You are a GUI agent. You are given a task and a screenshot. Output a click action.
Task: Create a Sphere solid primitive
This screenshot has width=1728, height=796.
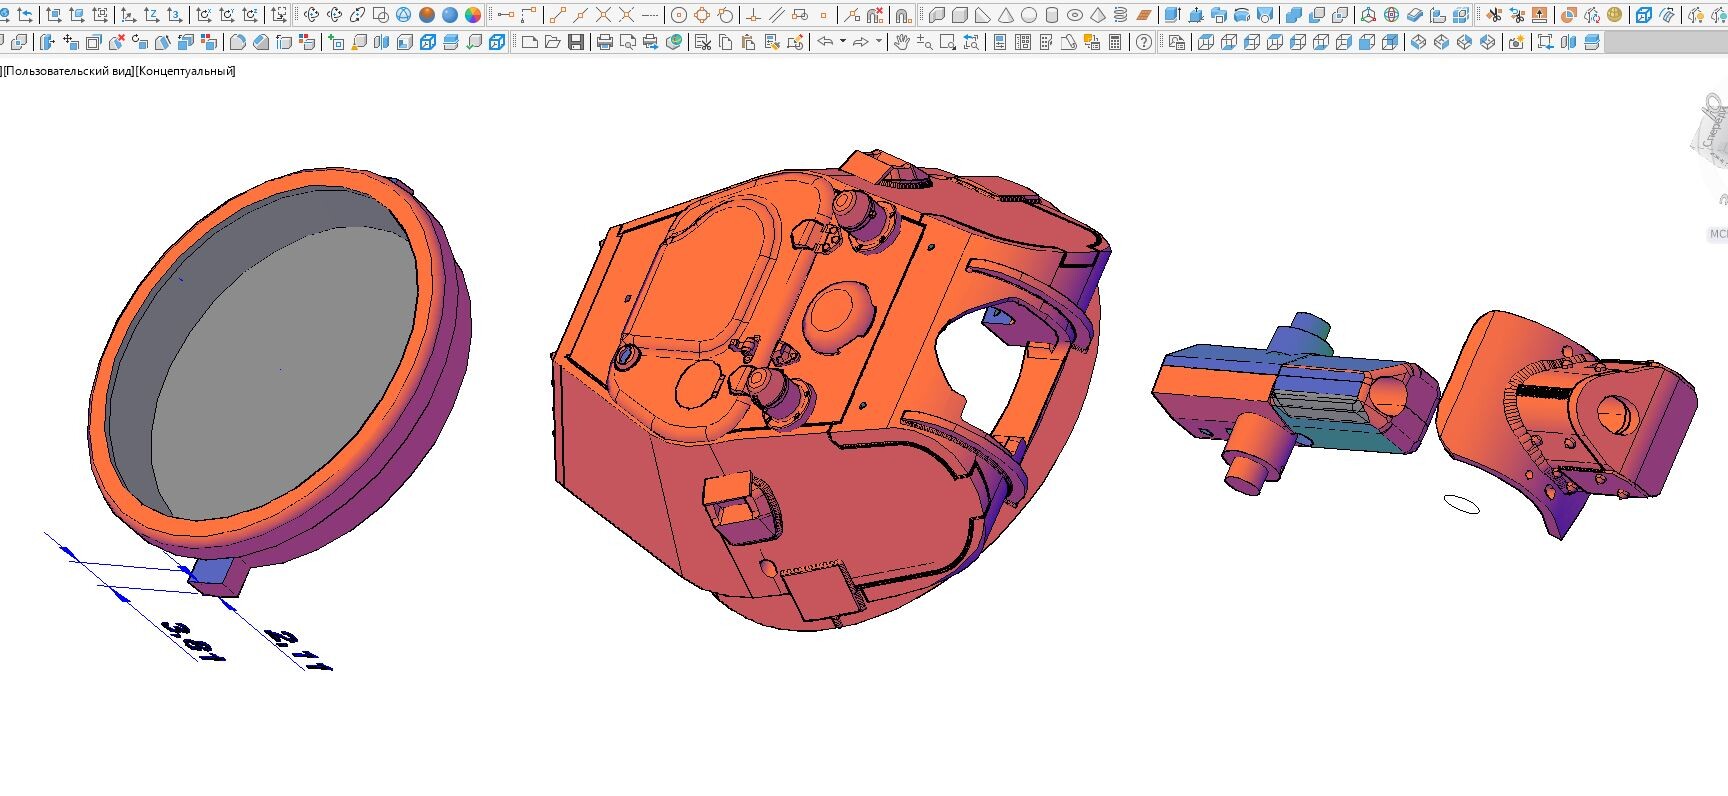pyautogui.click(x=1029, y=15)
